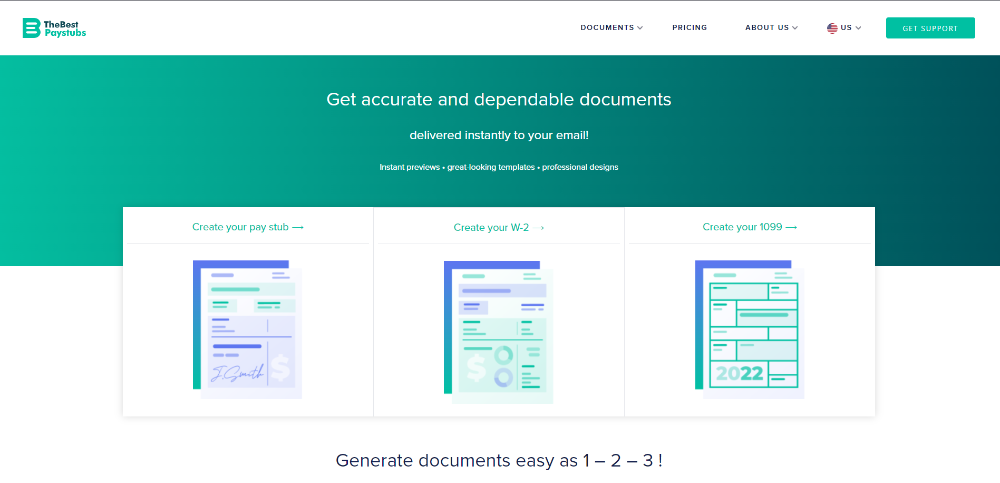
Task: Click the arrow next to Create your 1099
Action: click(792, 227)
